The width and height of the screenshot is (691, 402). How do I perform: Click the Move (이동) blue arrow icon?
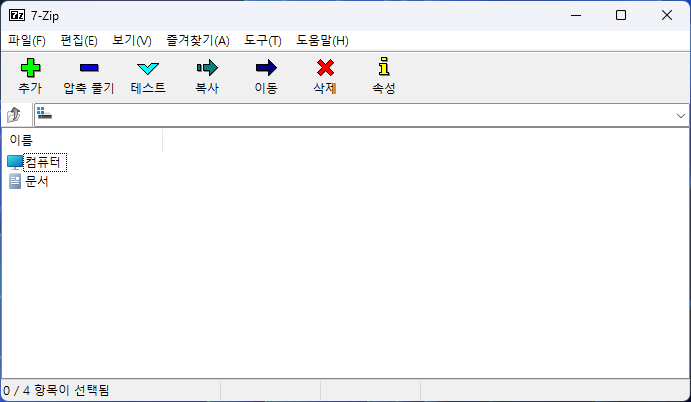(266, 68)
